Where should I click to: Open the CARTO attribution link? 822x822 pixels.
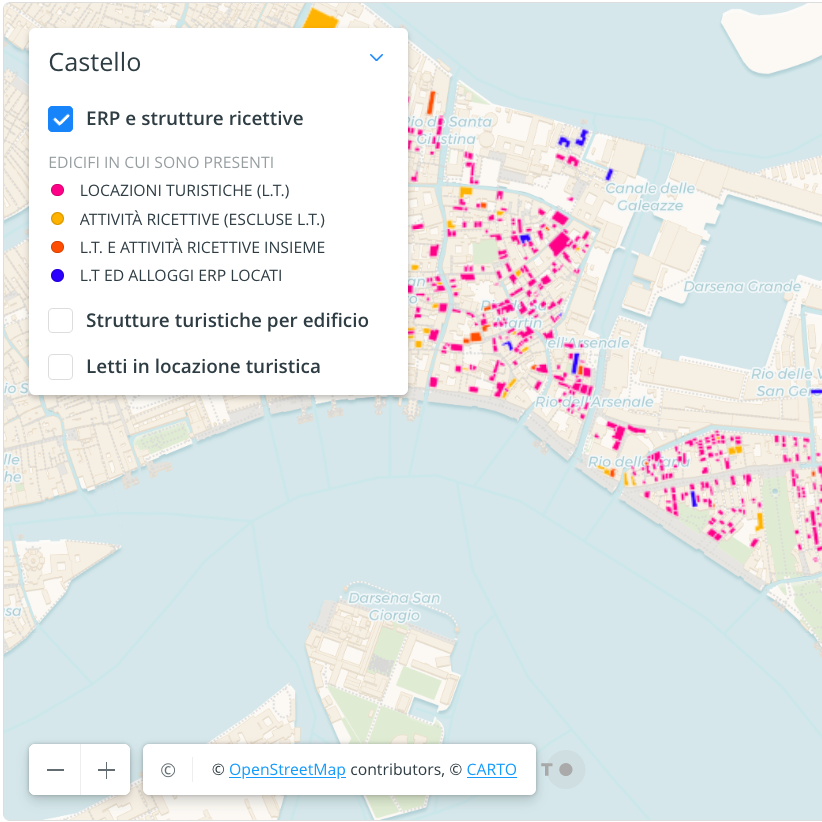tap(491, 770)
